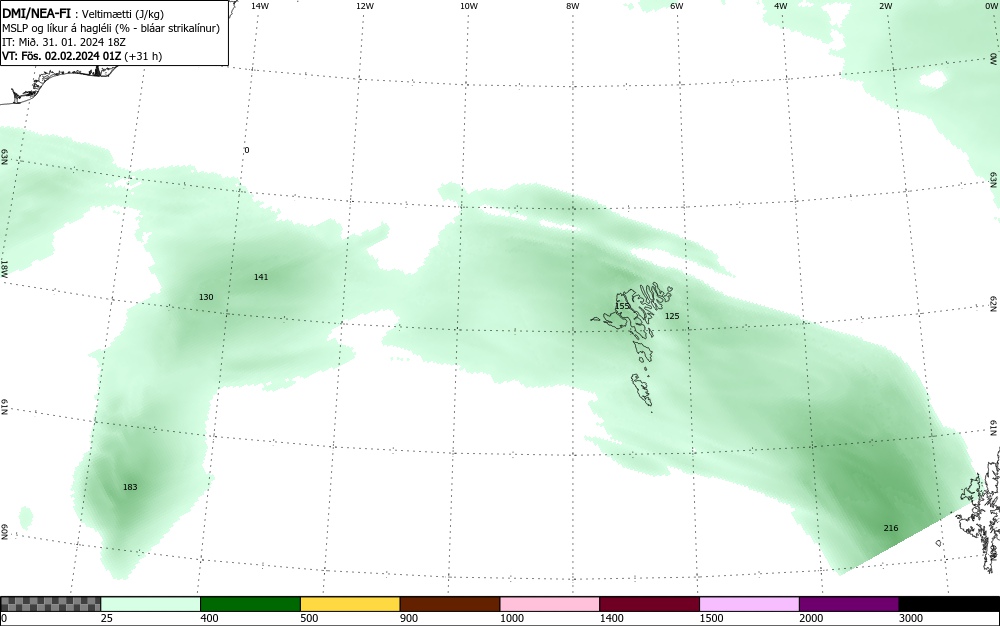The image size is (1000, 626).
Task: Click the legend tick label 1500
Action: coord(712,618)
